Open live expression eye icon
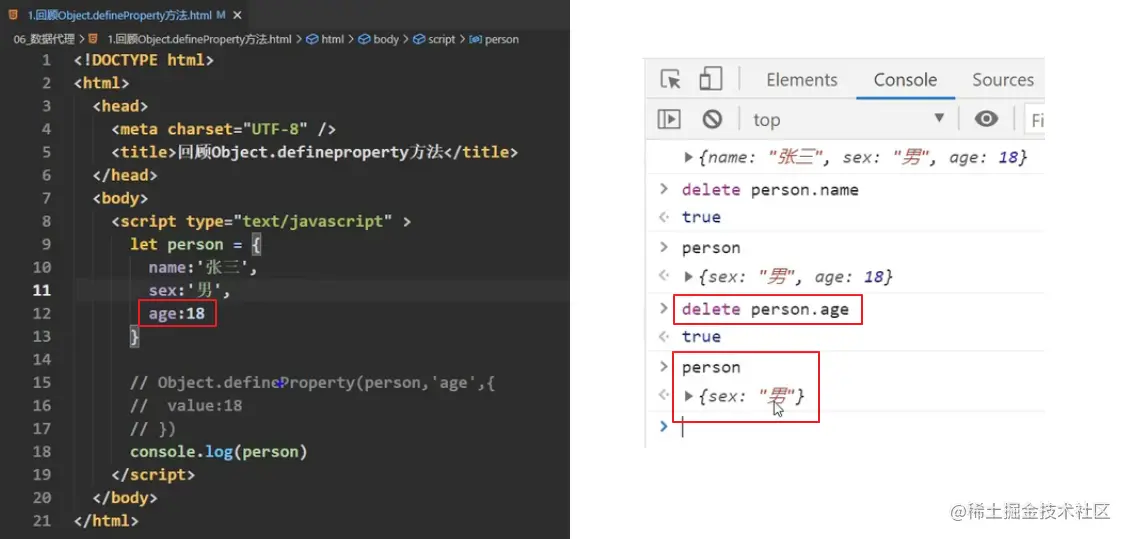The image size is (1128, 539). tap(986, 119)
